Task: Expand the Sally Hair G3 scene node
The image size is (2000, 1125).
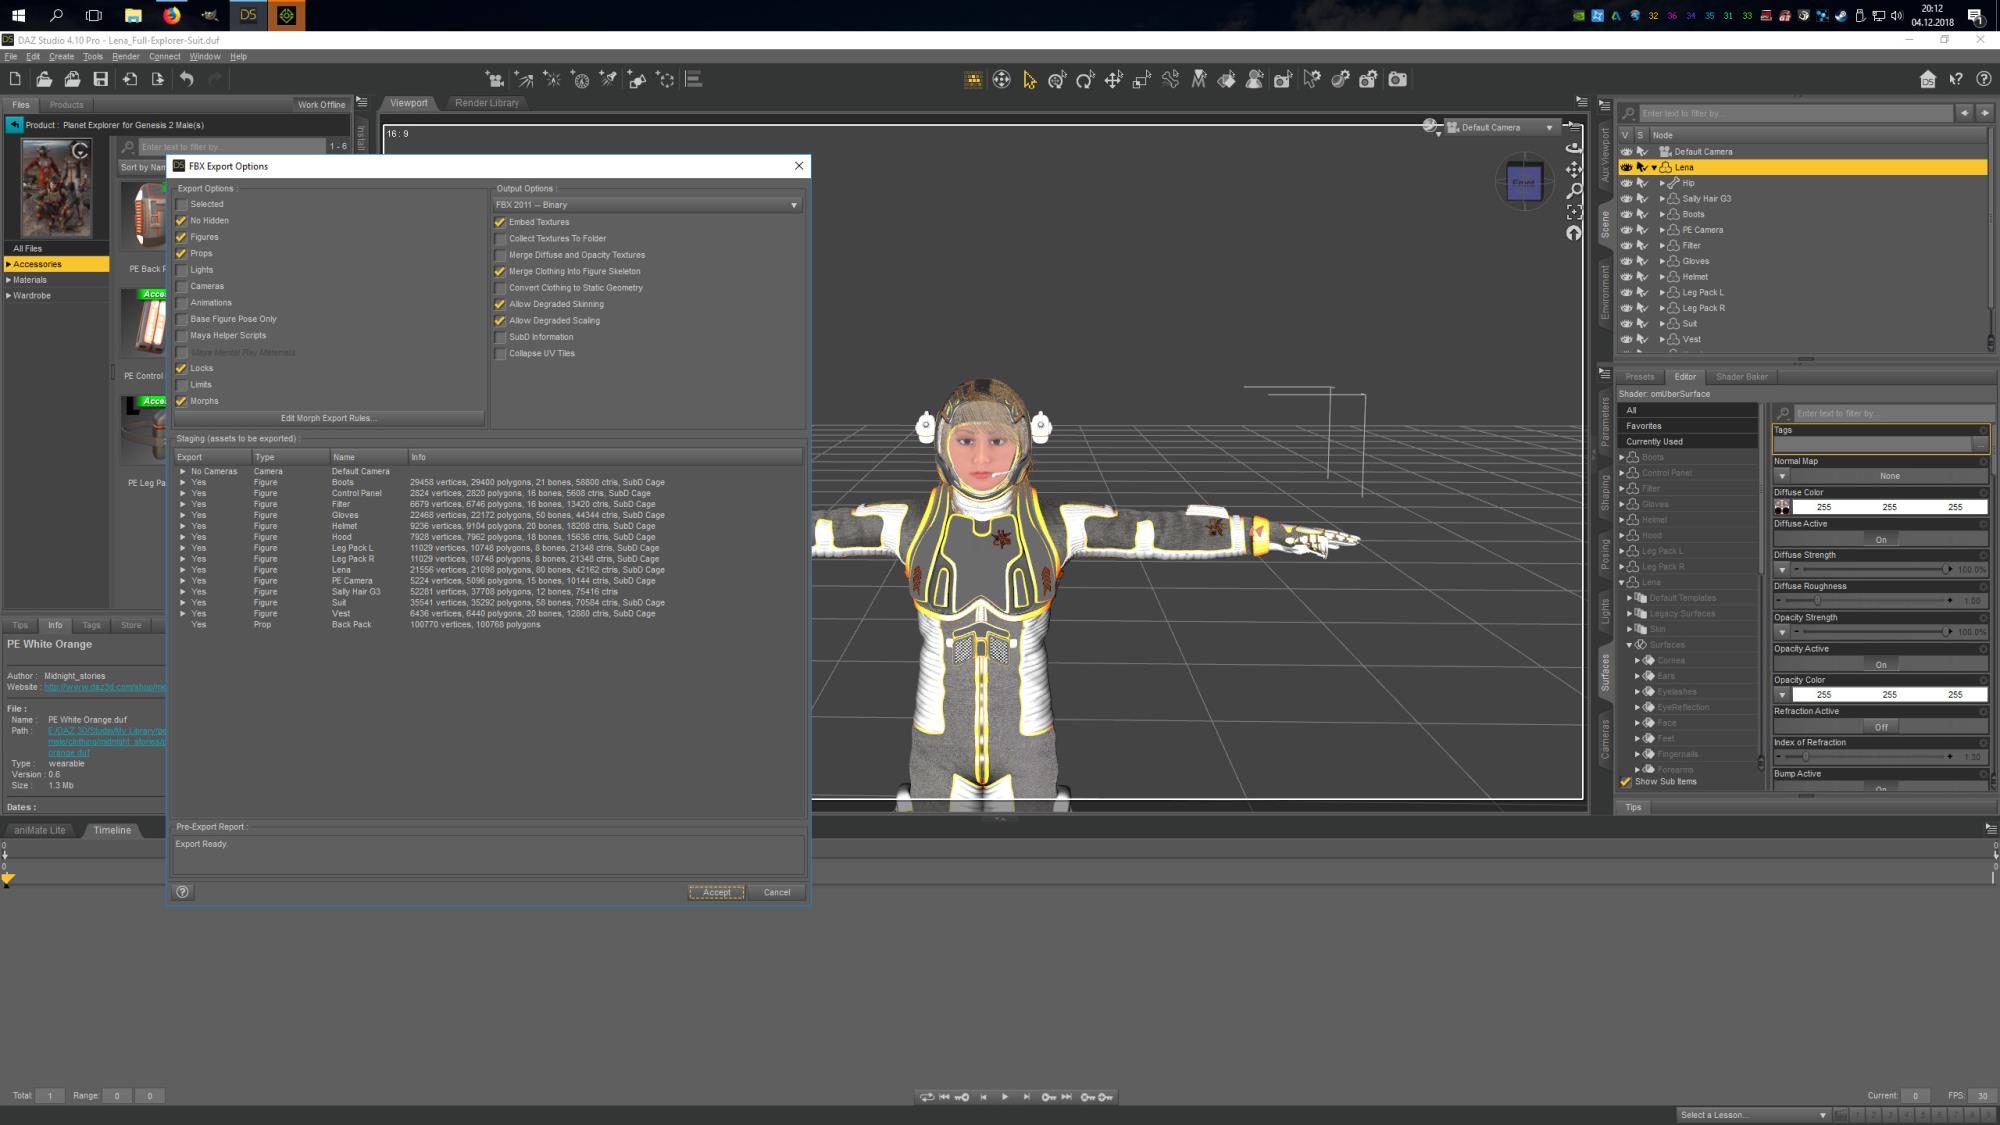Action: coord(1662,199)
